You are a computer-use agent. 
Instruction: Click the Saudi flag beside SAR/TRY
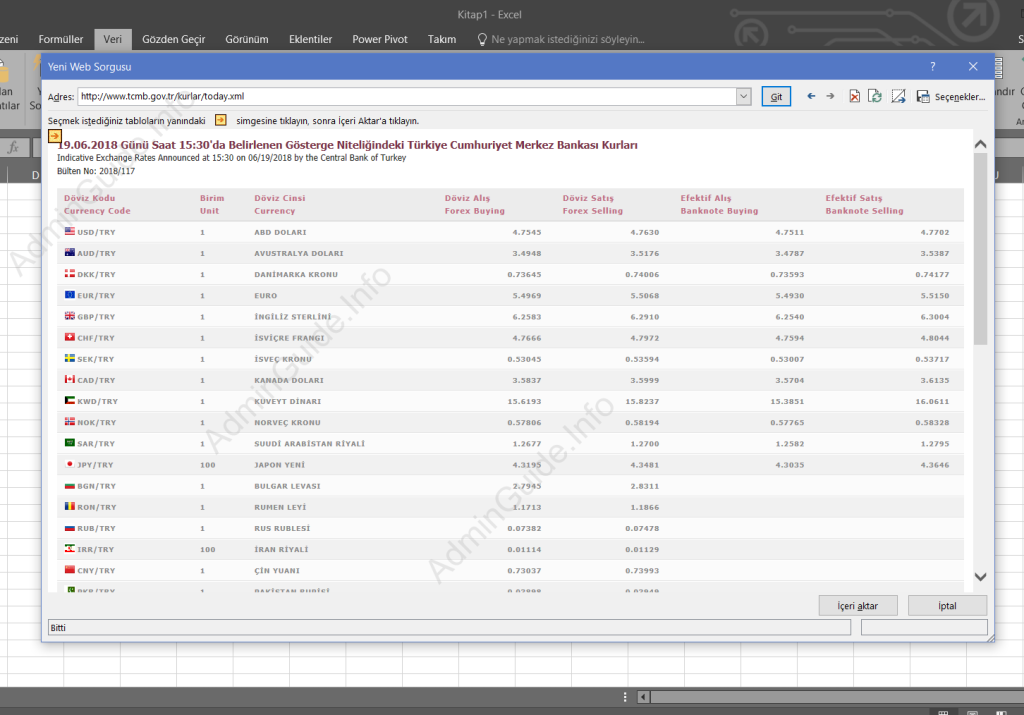click(x=70, y=442)
